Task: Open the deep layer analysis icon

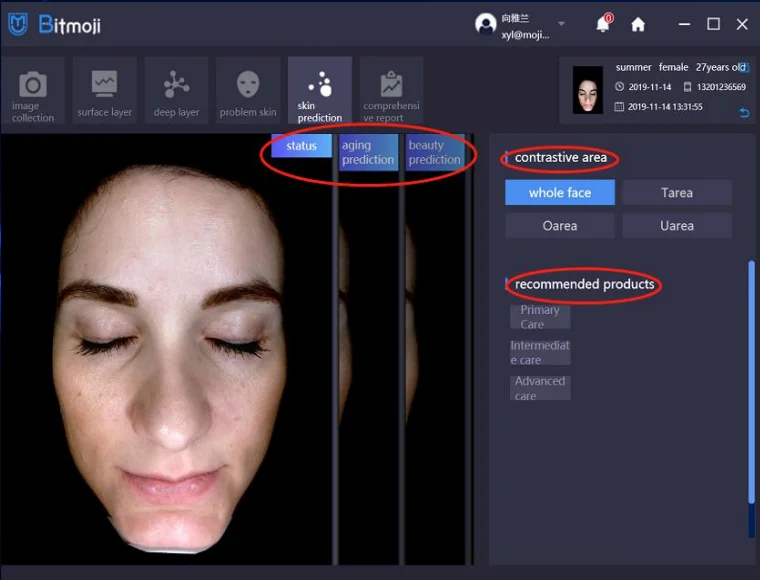Action: coord(177,84)
